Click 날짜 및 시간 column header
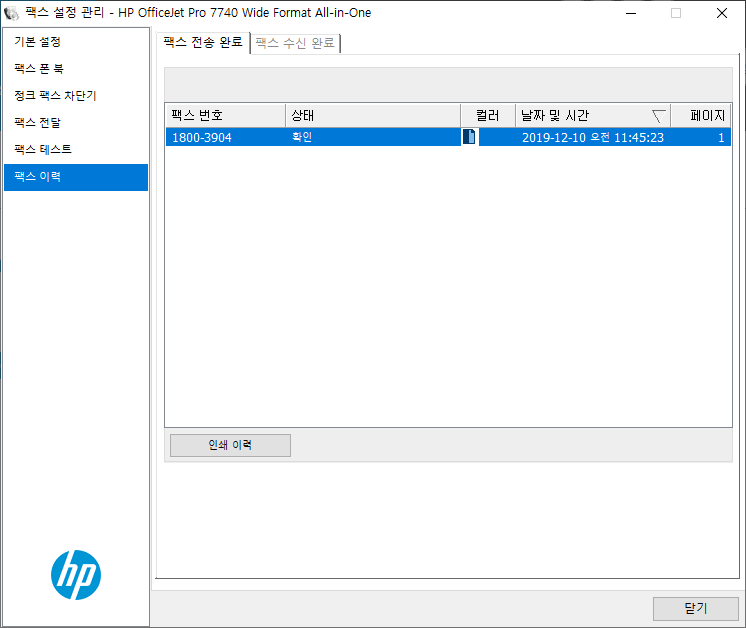 coord(593,116)
